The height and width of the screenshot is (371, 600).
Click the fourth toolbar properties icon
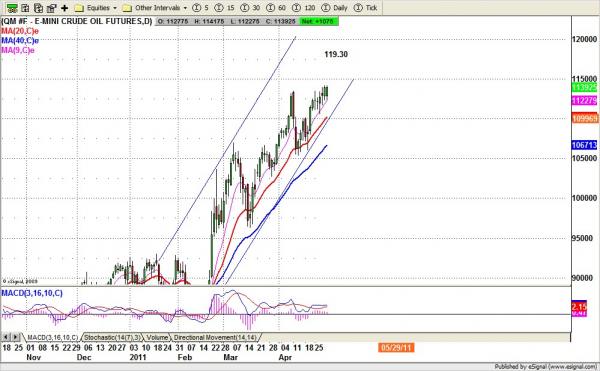pos(51,8)
